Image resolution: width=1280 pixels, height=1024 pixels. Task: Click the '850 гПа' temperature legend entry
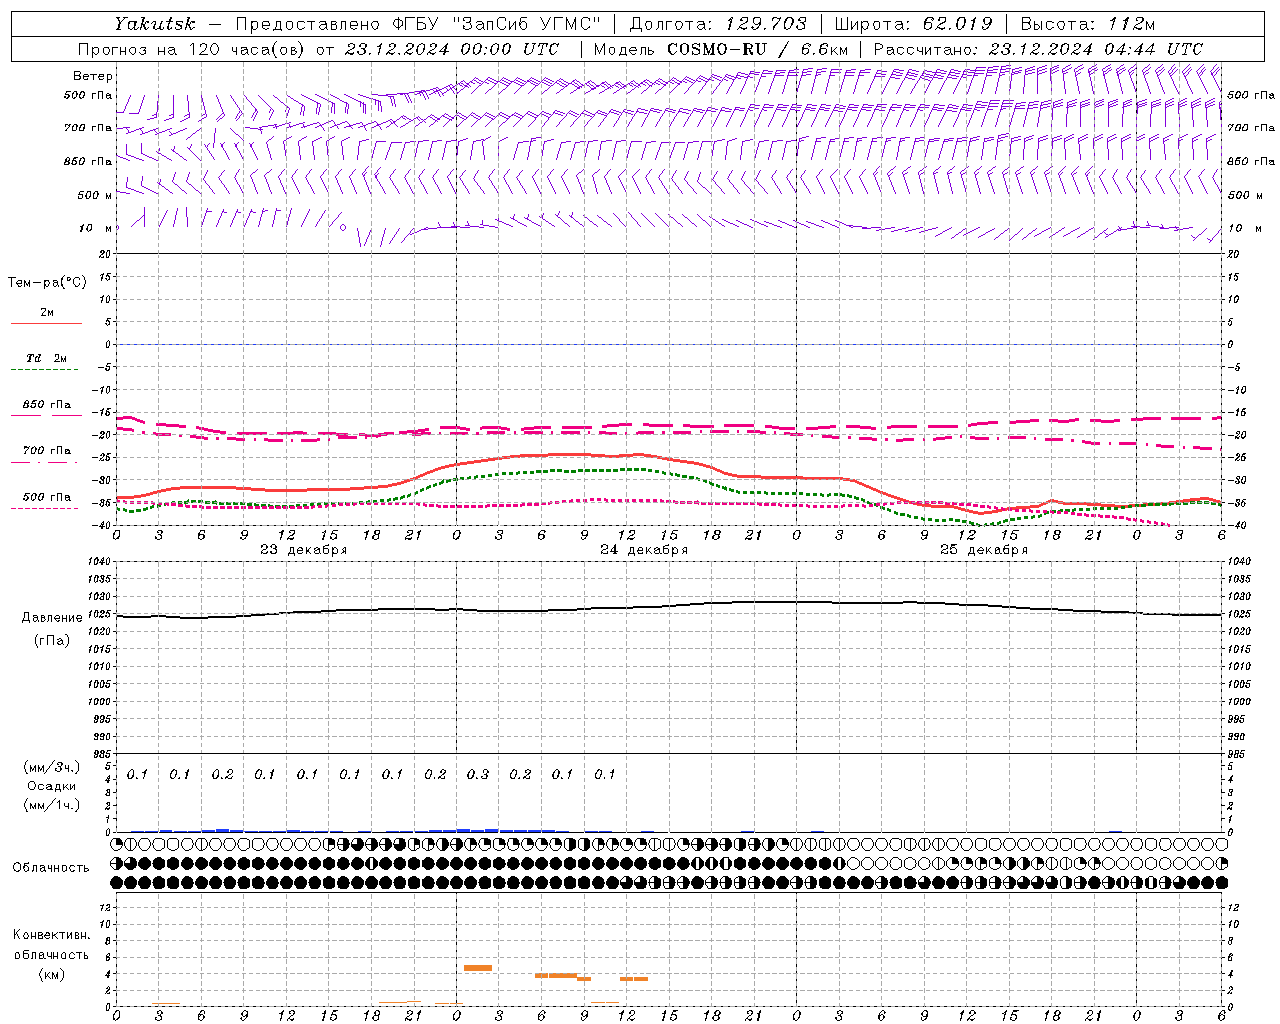(47, 405)
